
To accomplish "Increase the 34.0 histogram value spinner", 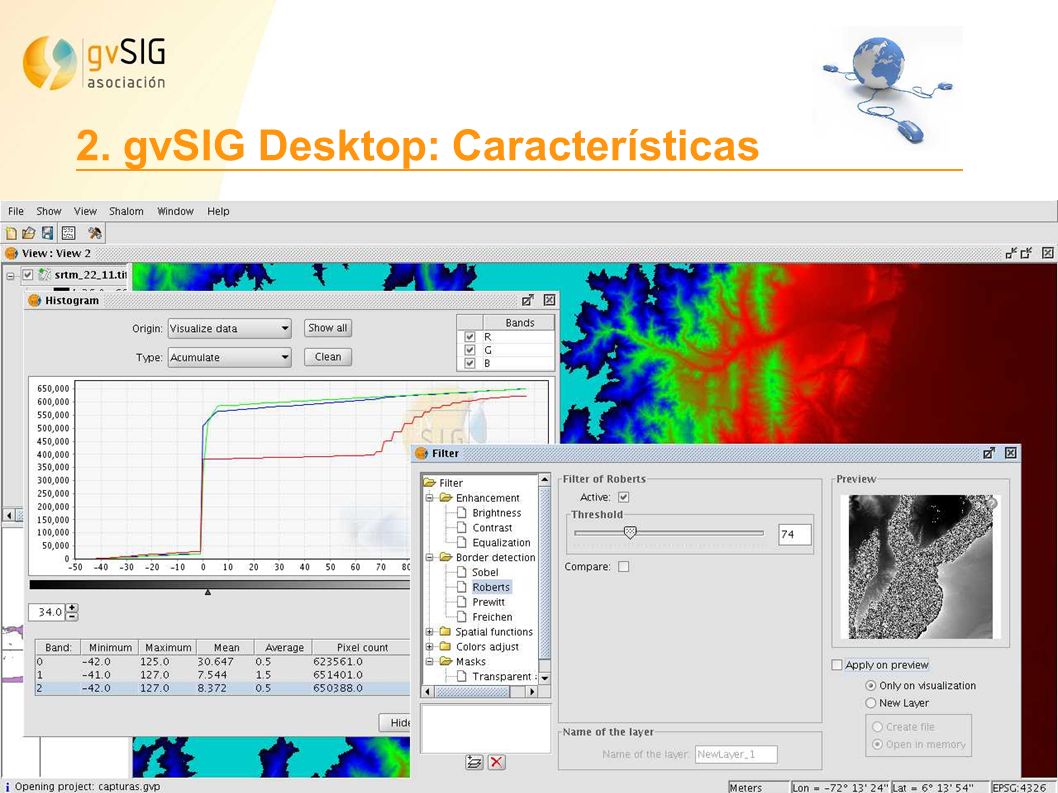I will [72, 607].
